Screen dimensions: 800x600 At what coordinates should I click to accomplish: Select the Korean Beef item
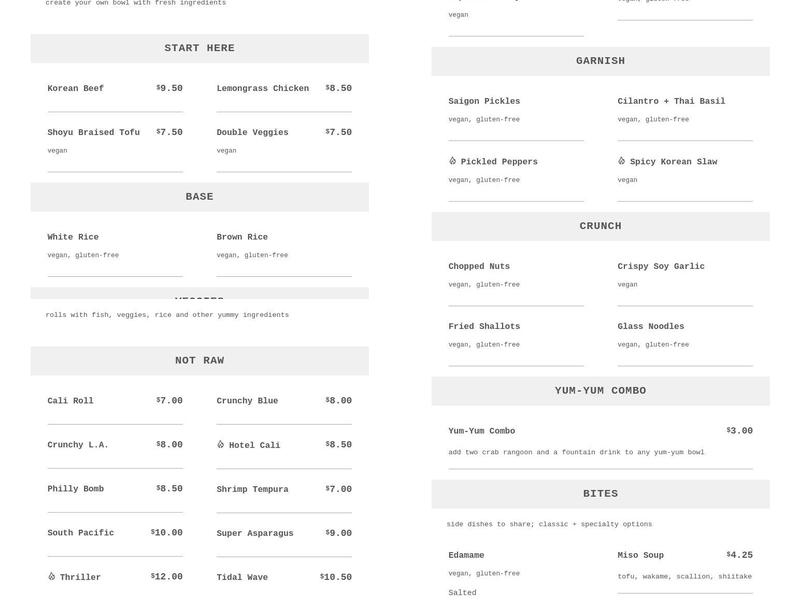tap(75, 89)
